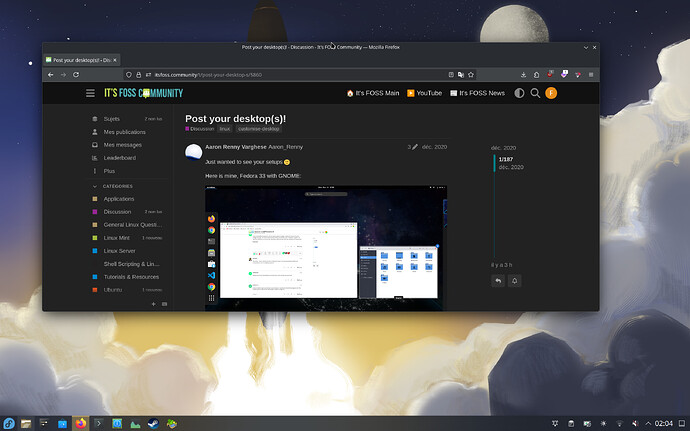The width and height of the screenshot is (690, 431).
Task: Expand the Plus item in sidebar
Action: tap(109, 171)
